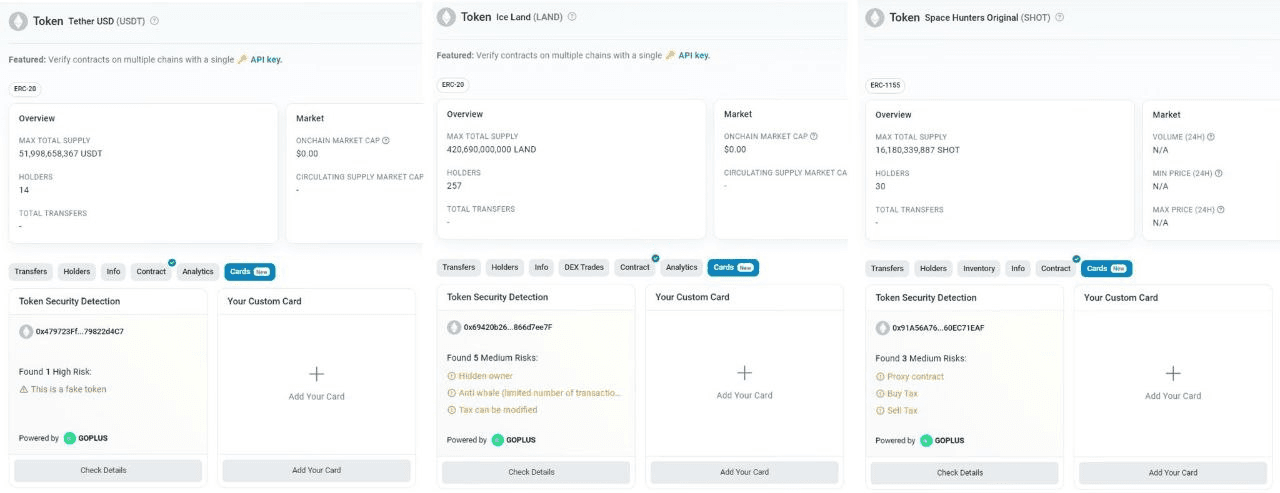
Task: Open the Info tab on Tether USD page
Action: (114, 271)
